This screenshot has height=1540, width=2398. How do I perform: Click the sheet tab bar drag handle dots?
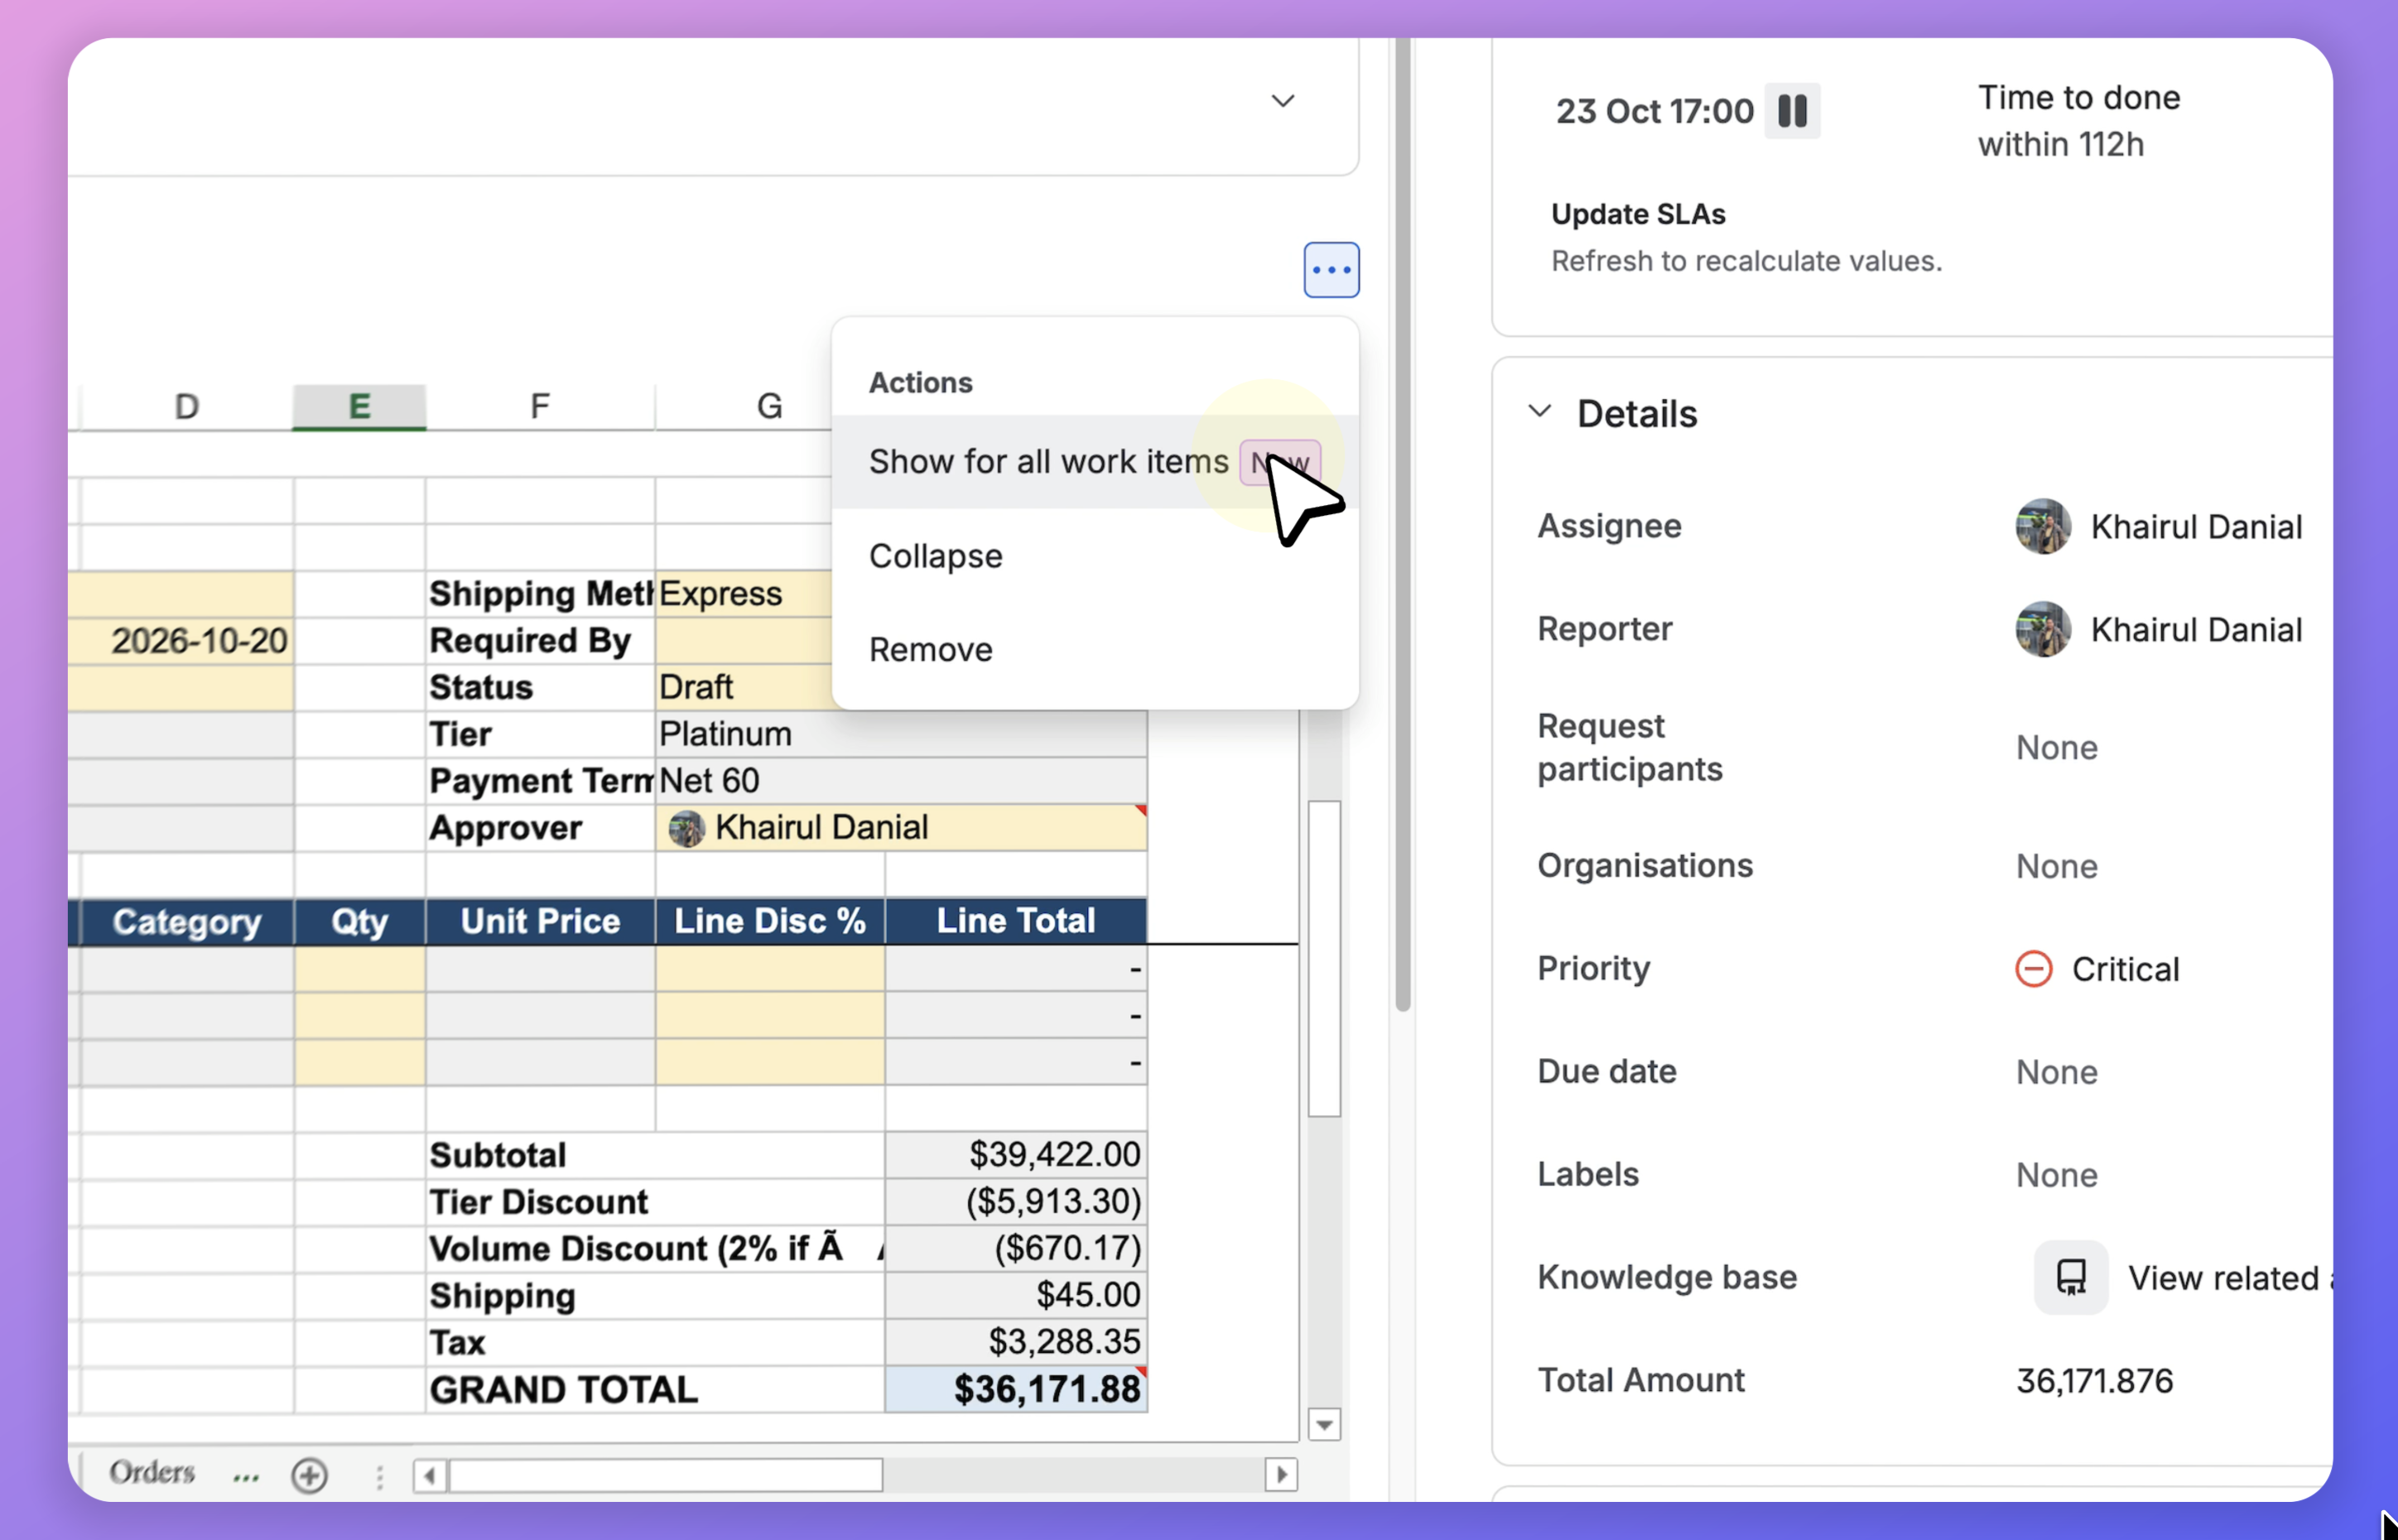[x=379, y=1477]
